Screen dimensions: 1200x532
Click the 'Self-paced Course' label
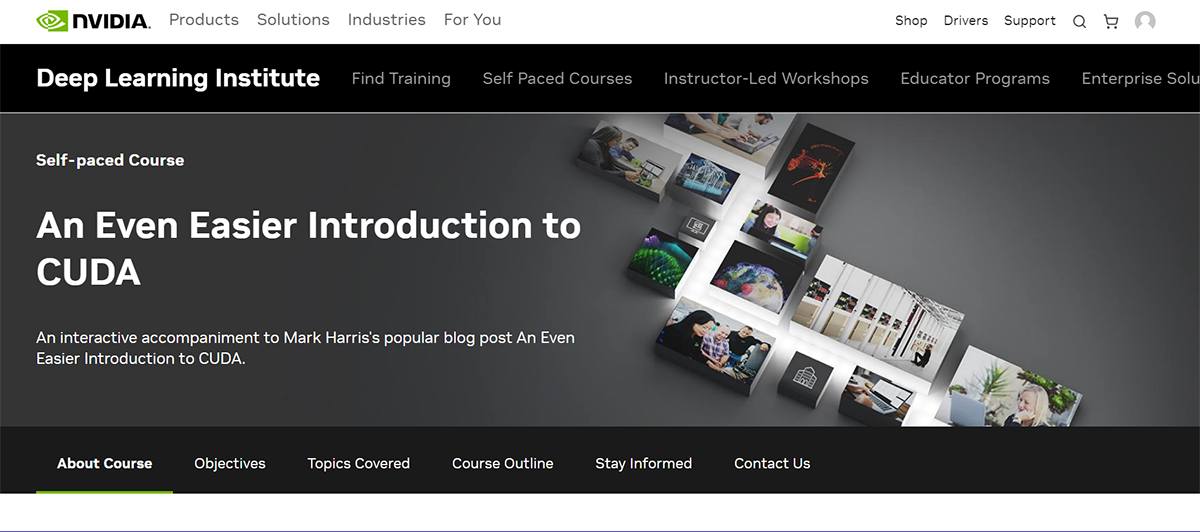pos(110,160)
